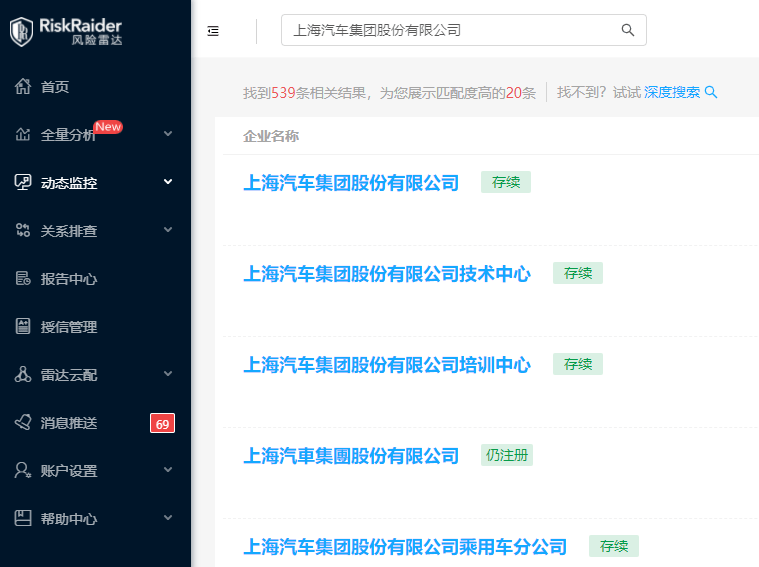
Task: Click the user icon beside 账户设置
Action: coord(23,470)
